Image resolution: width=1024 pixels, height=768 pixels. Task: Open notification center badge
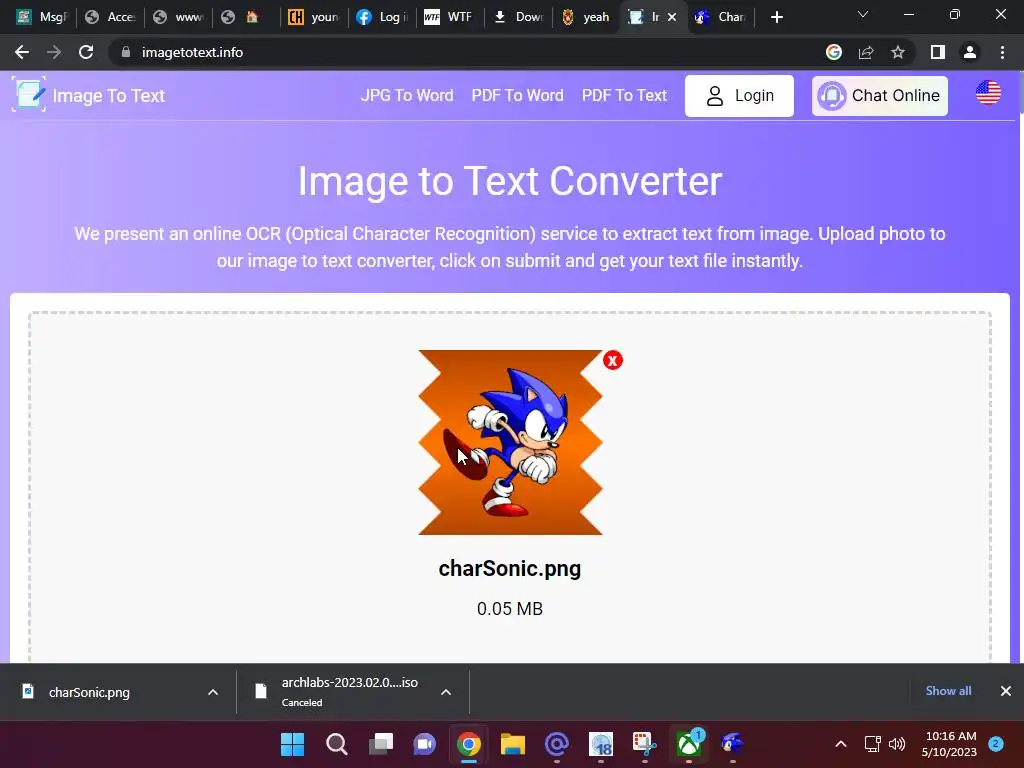(996, 744)
